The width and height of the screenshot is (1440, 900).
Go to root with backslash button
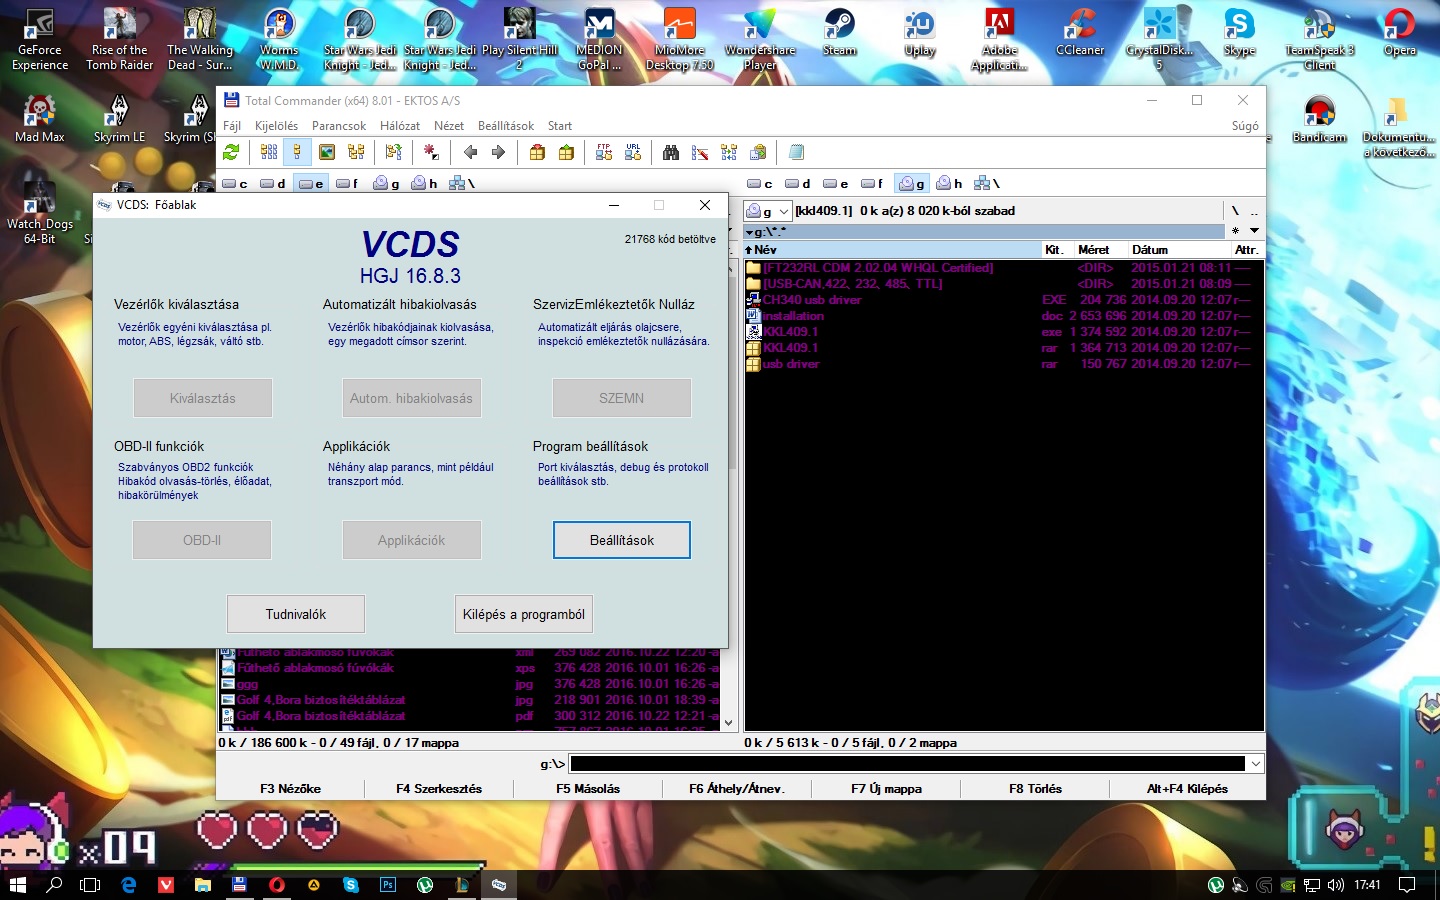[1235, 211]
